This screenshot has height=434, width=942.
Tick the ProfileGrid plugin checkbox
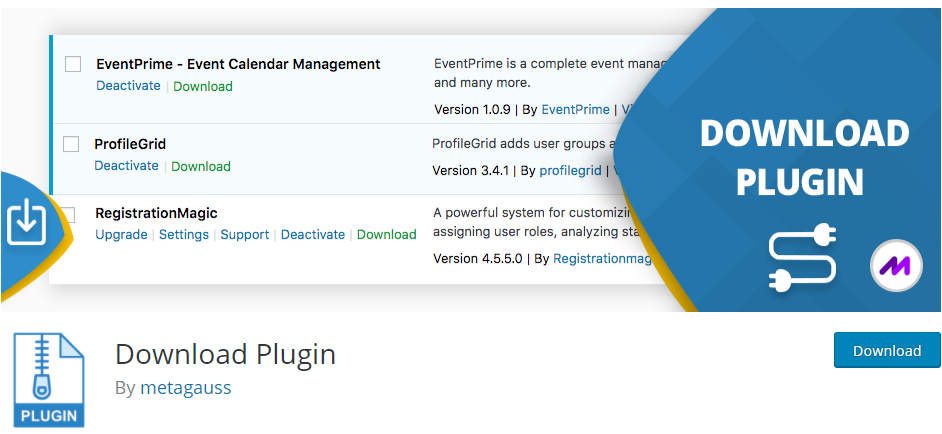point(71,144)
